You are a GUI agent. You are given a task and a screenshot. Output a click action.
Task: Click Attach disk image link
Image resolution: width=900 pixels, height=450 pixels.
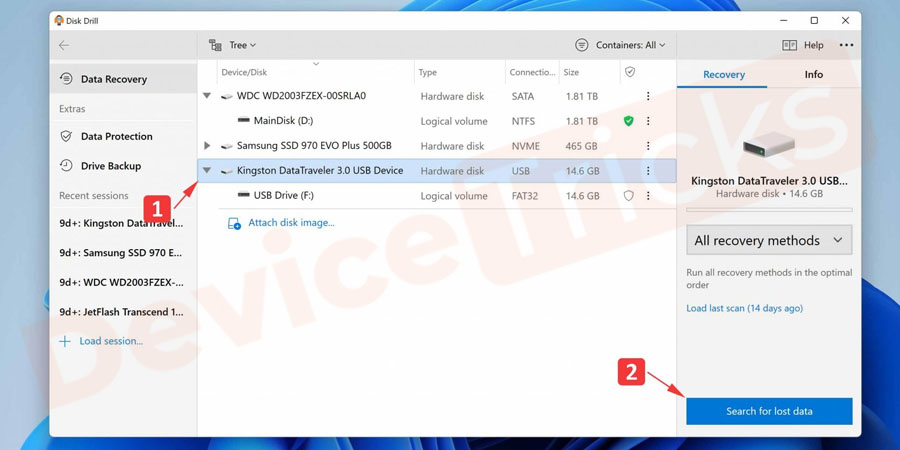pos(291,223)
